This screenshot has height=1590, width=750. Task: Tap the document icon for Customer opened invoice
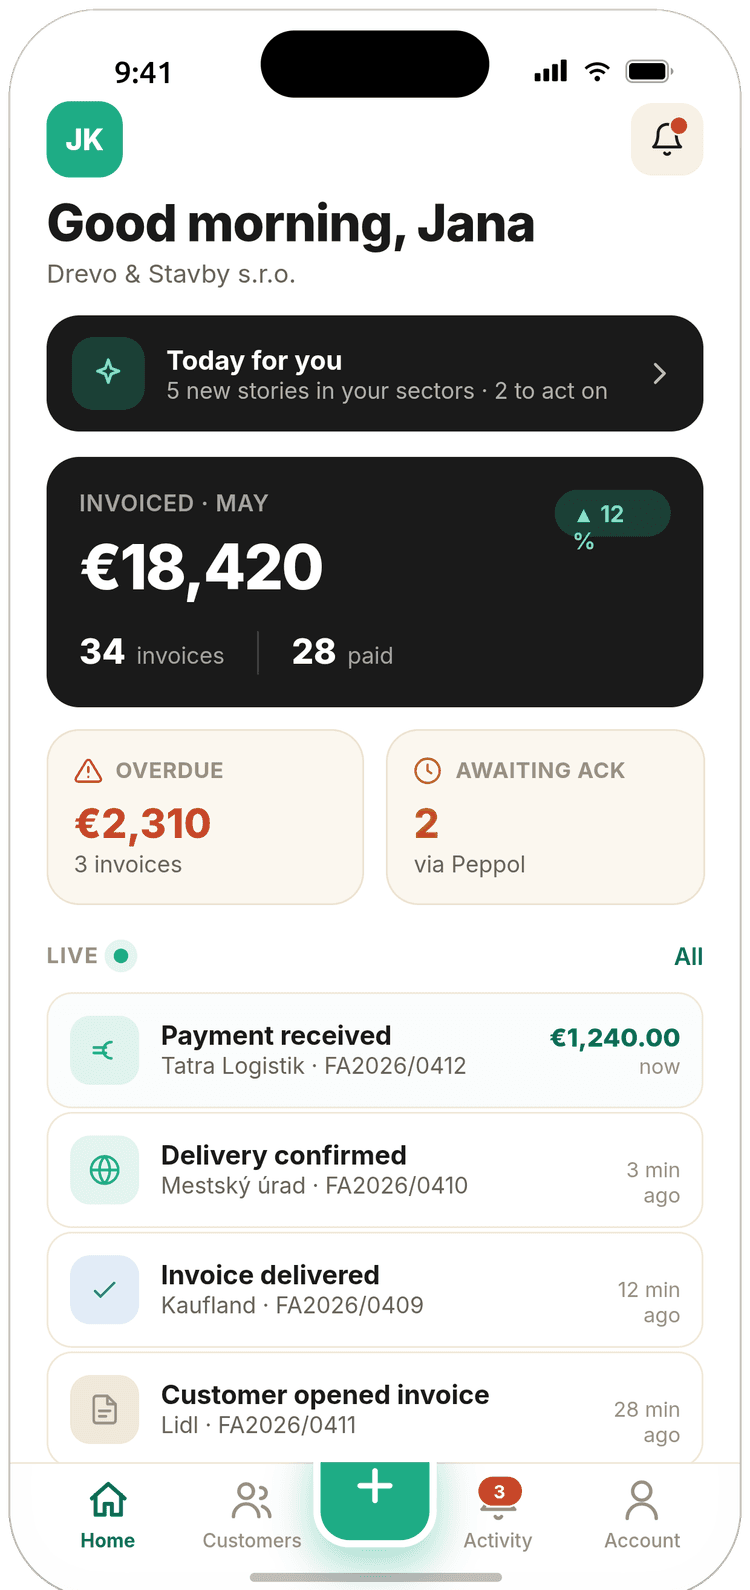point(104,1410)
